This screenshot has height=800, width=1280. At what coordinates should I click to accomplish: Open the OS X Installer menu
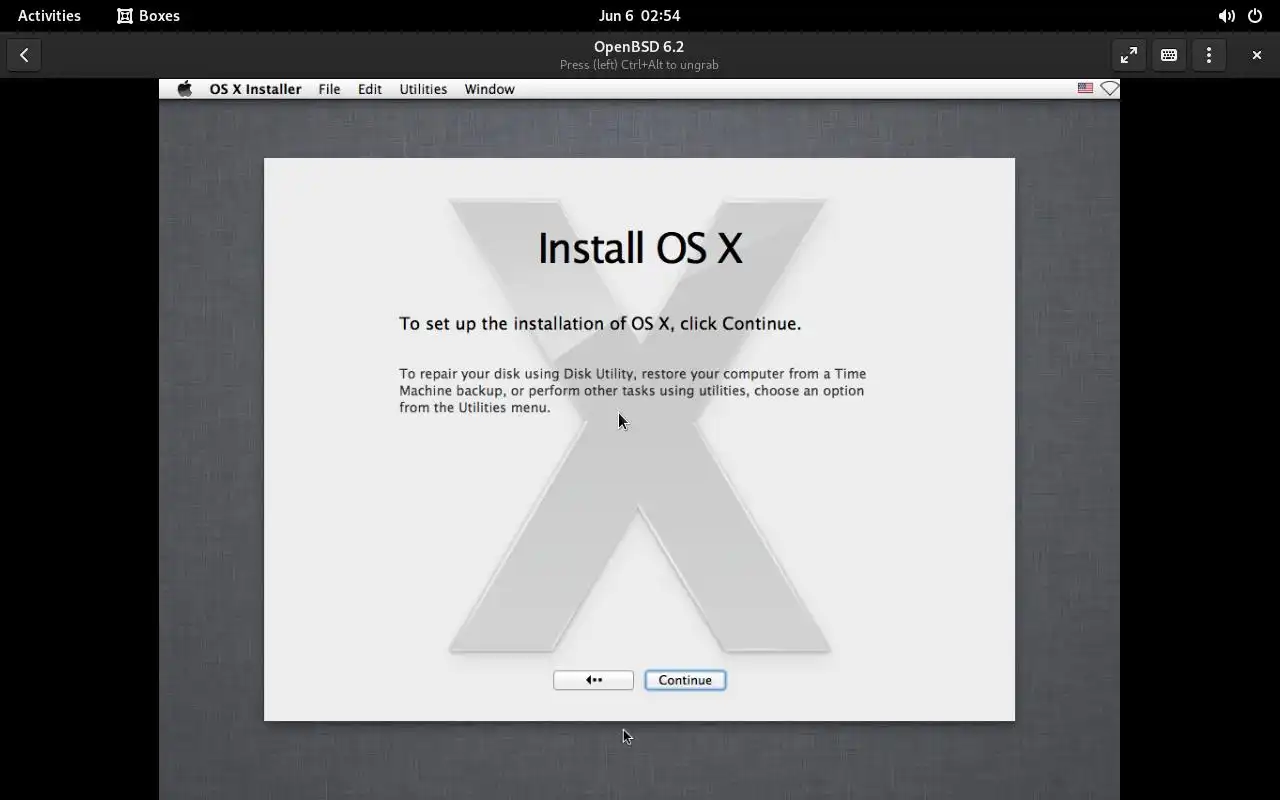coord(255,89)
